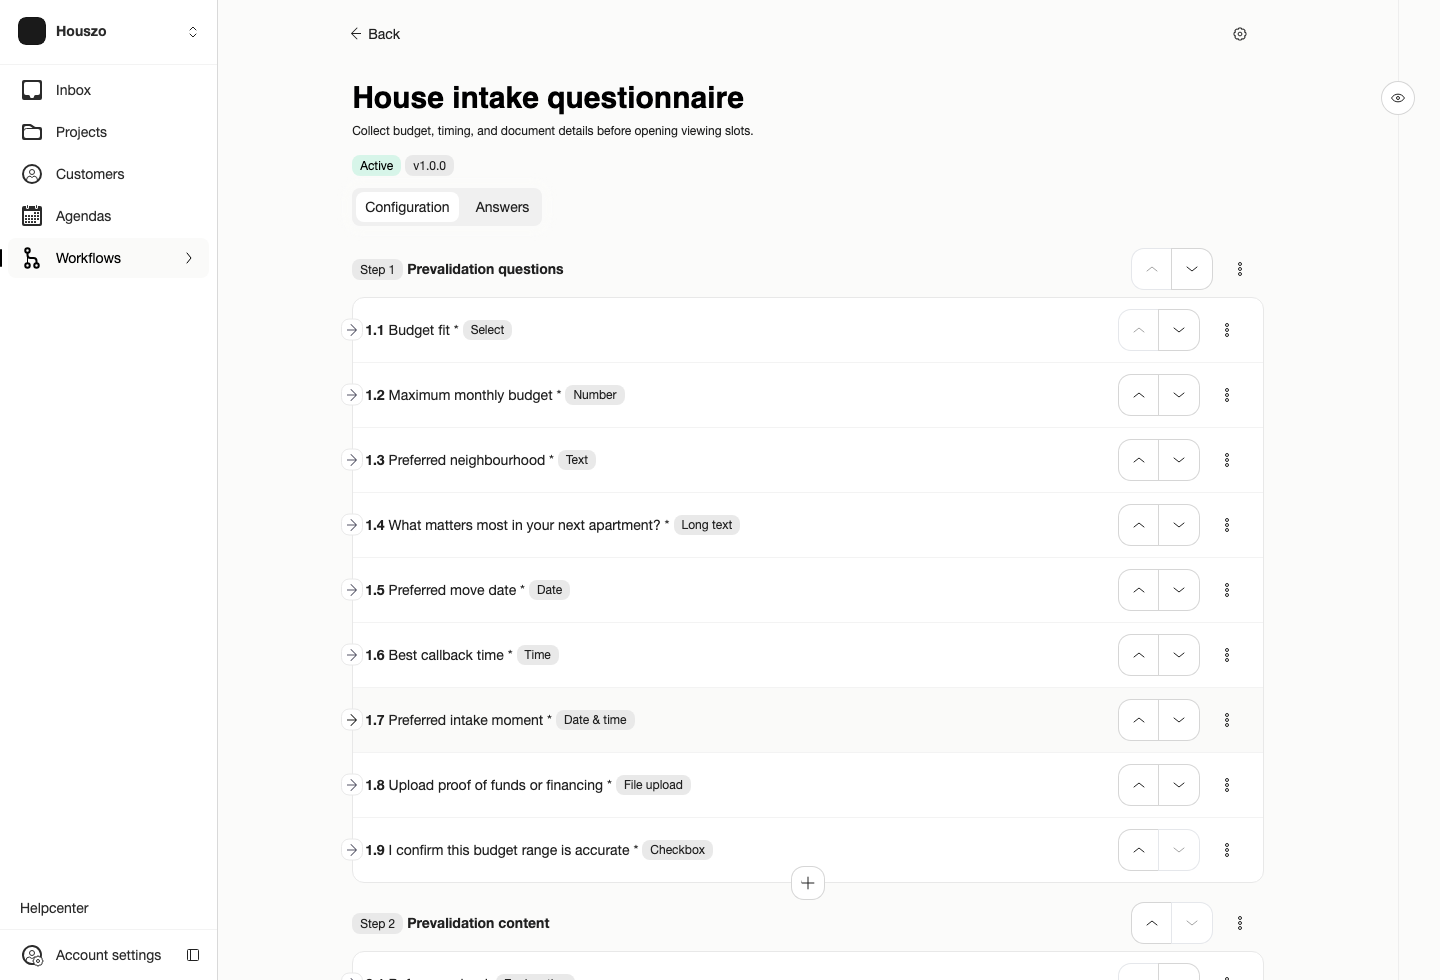Image resolution: width=1440 pixels, height=980 pixels.
Task: Open the Projects folder icon
Action: point(32,132)
